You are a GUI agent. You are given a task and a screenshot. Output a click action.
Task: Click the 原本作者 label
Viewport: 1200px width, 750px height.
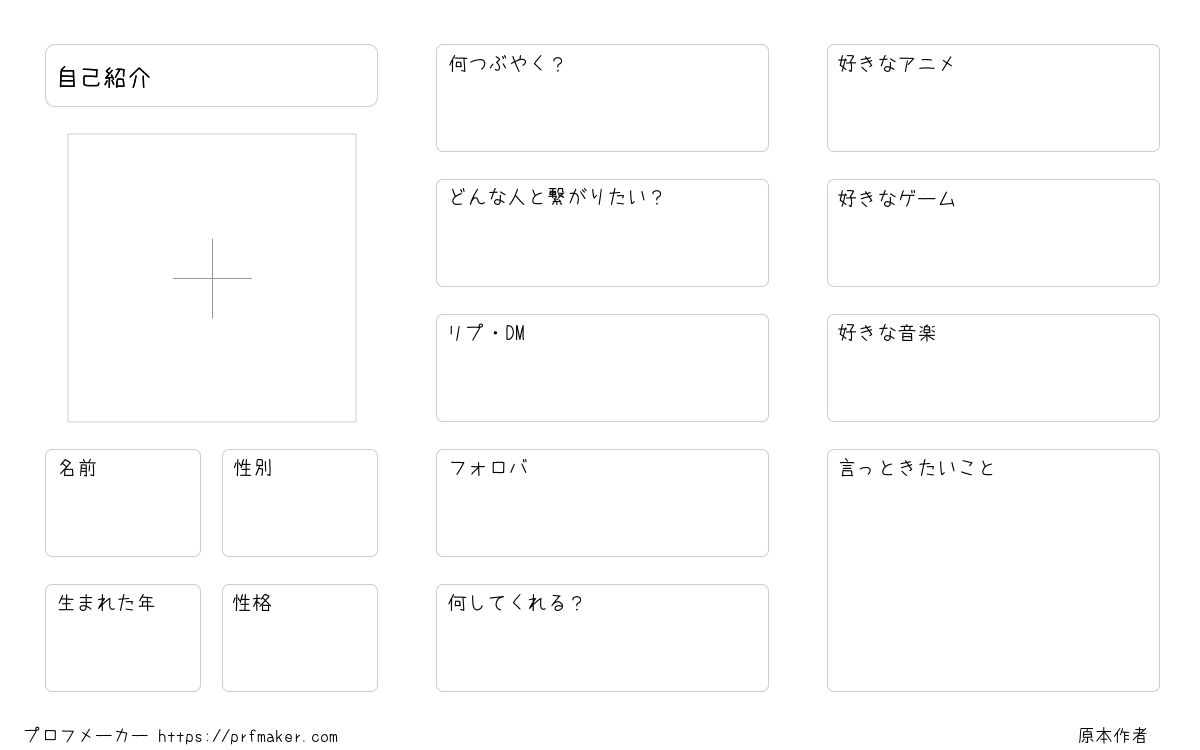point(1113,736)
